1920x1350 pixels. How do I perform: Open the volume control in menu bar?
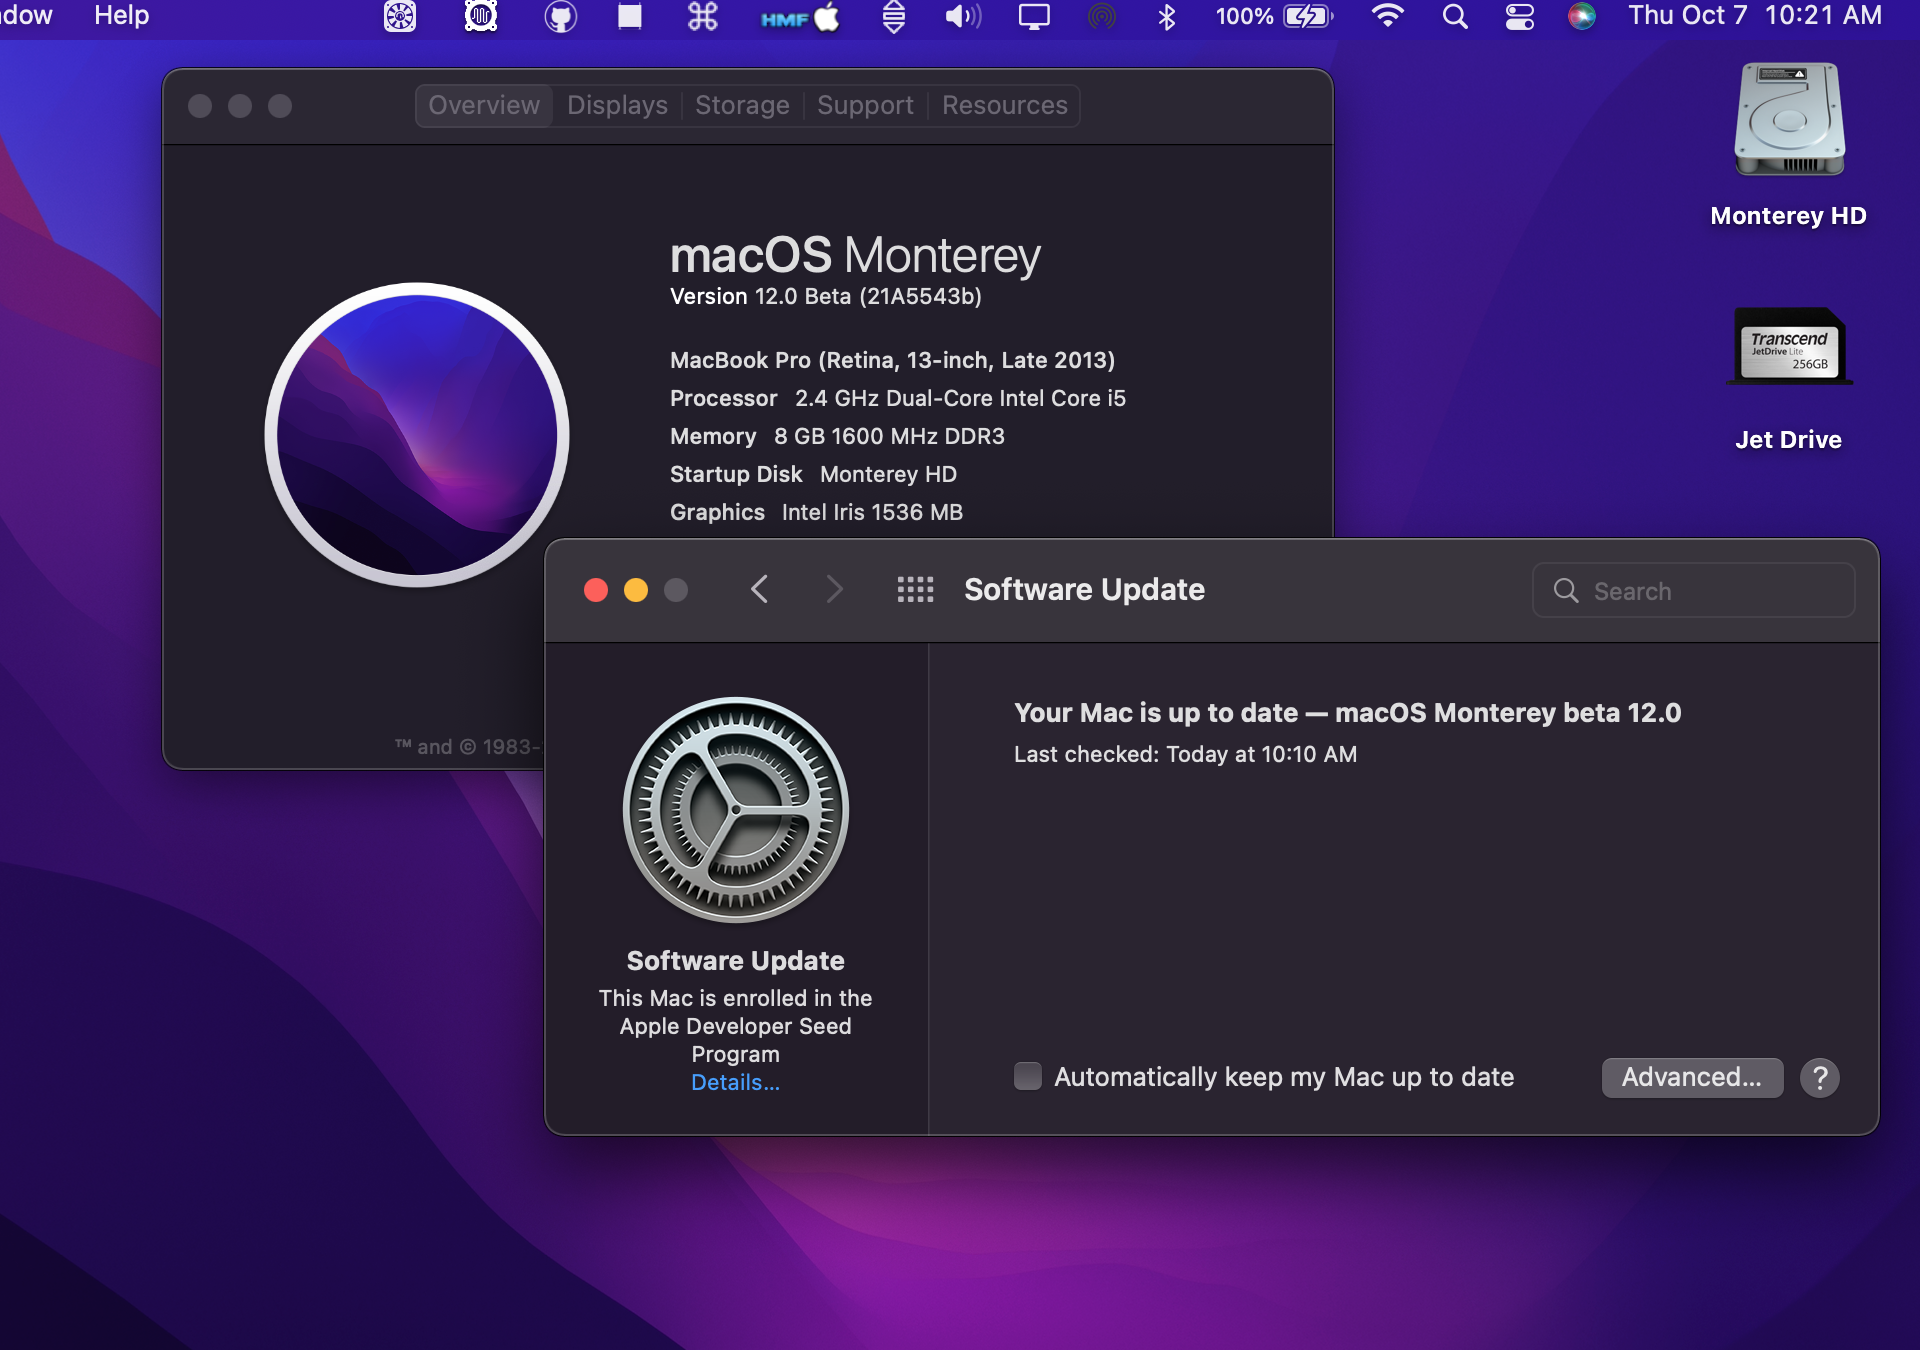963,16
